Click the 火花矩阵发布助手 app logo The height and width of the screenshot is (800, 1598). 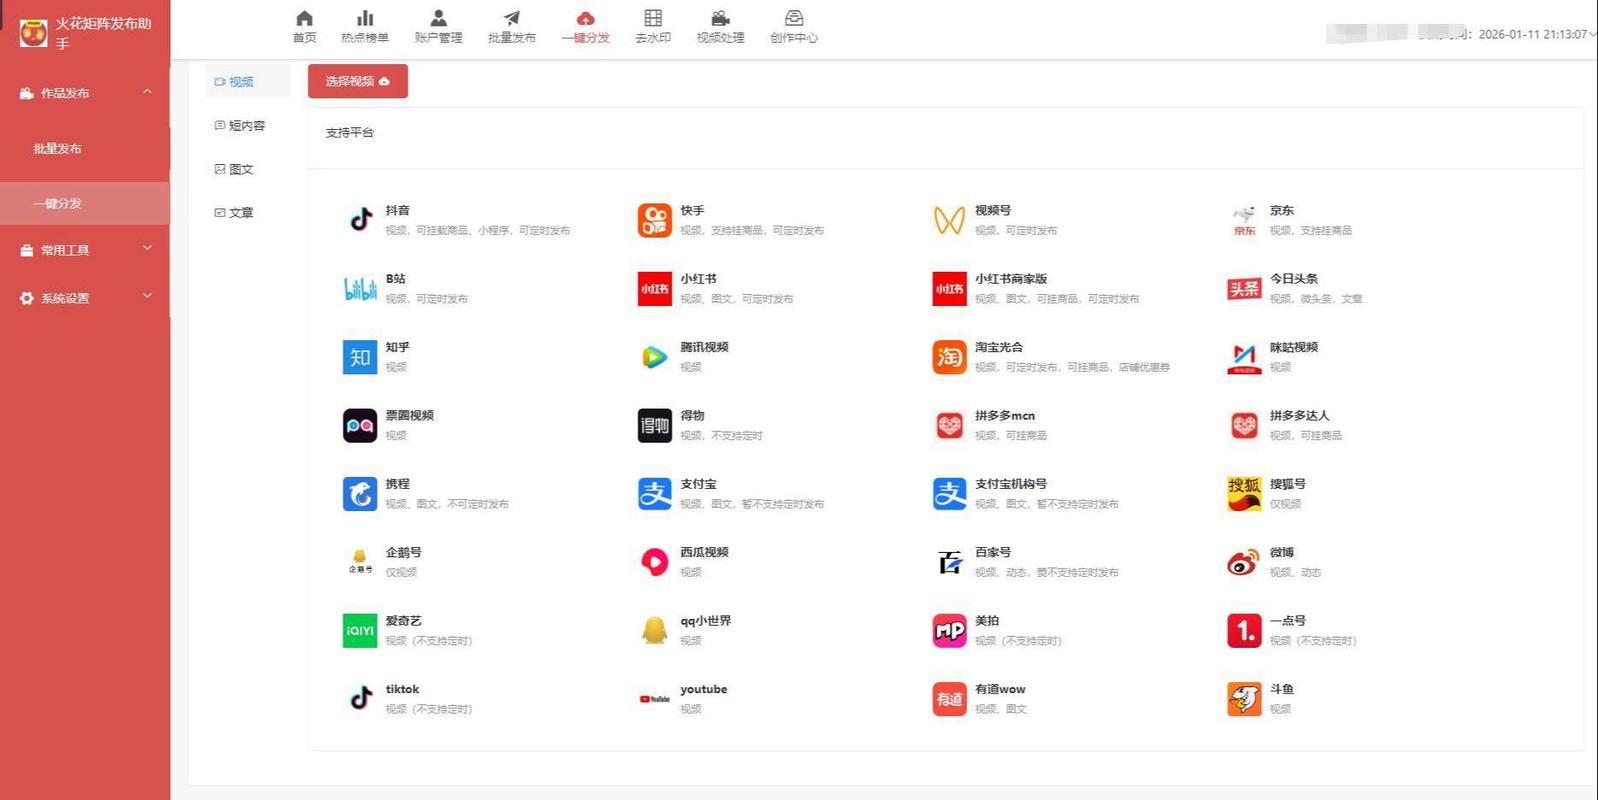pos(34,33)
